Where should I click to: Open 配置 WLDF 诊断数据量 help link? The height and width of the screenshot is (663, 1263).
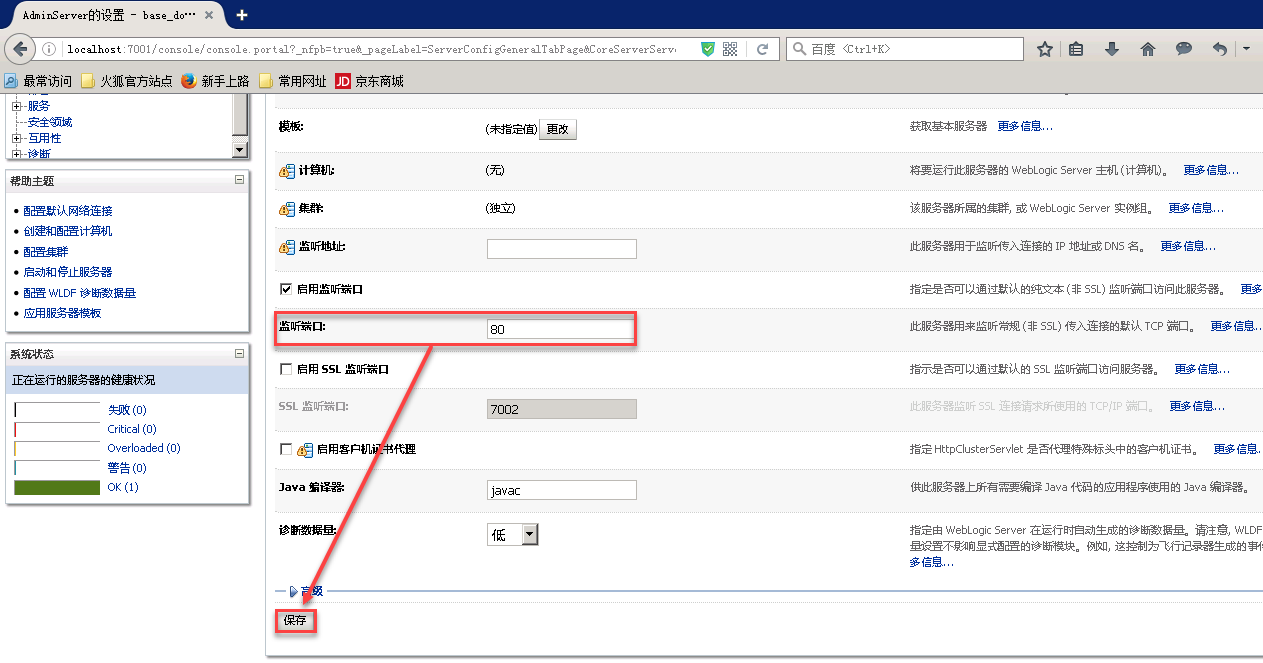[x=80, y=293]
